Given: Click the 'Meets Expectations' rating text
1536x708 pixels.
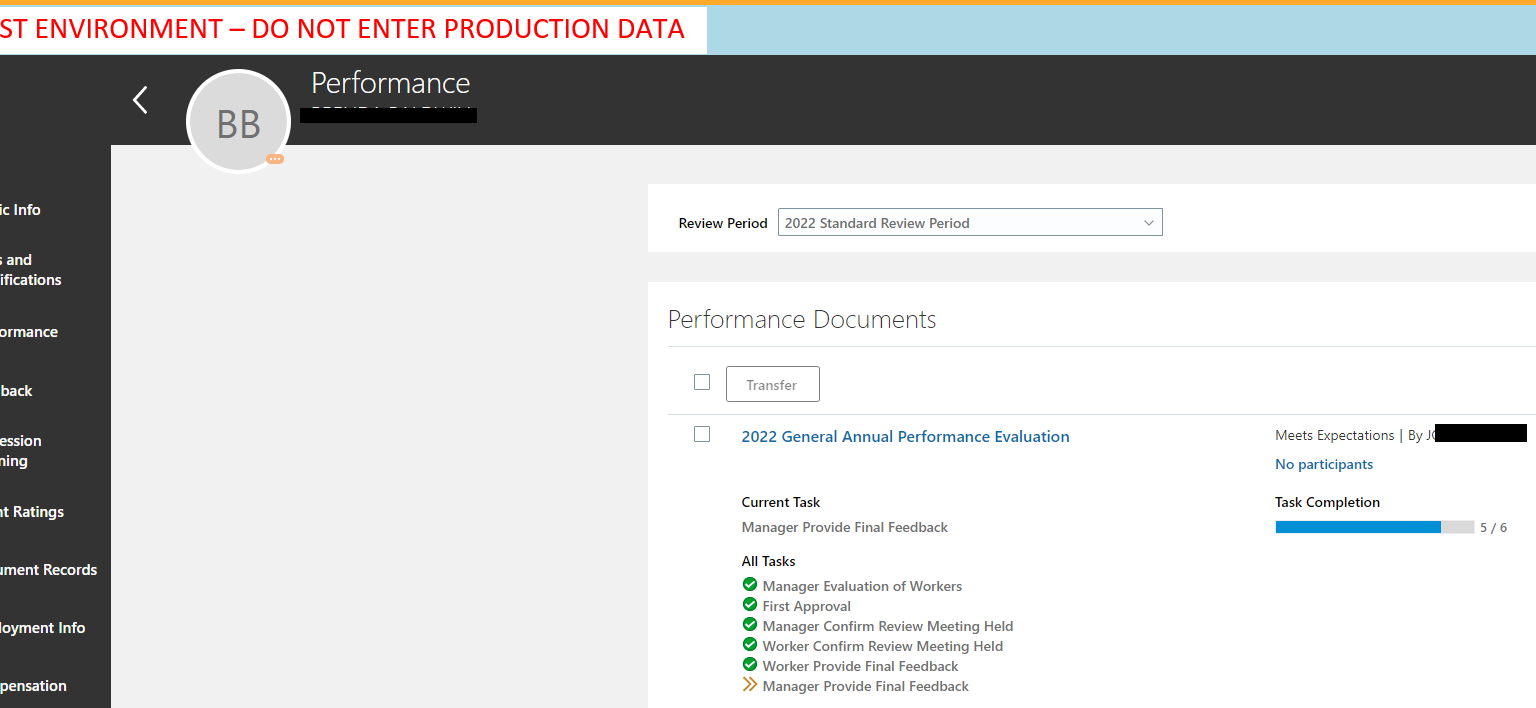Looking at the screenshot, I should pos(1334,435).
